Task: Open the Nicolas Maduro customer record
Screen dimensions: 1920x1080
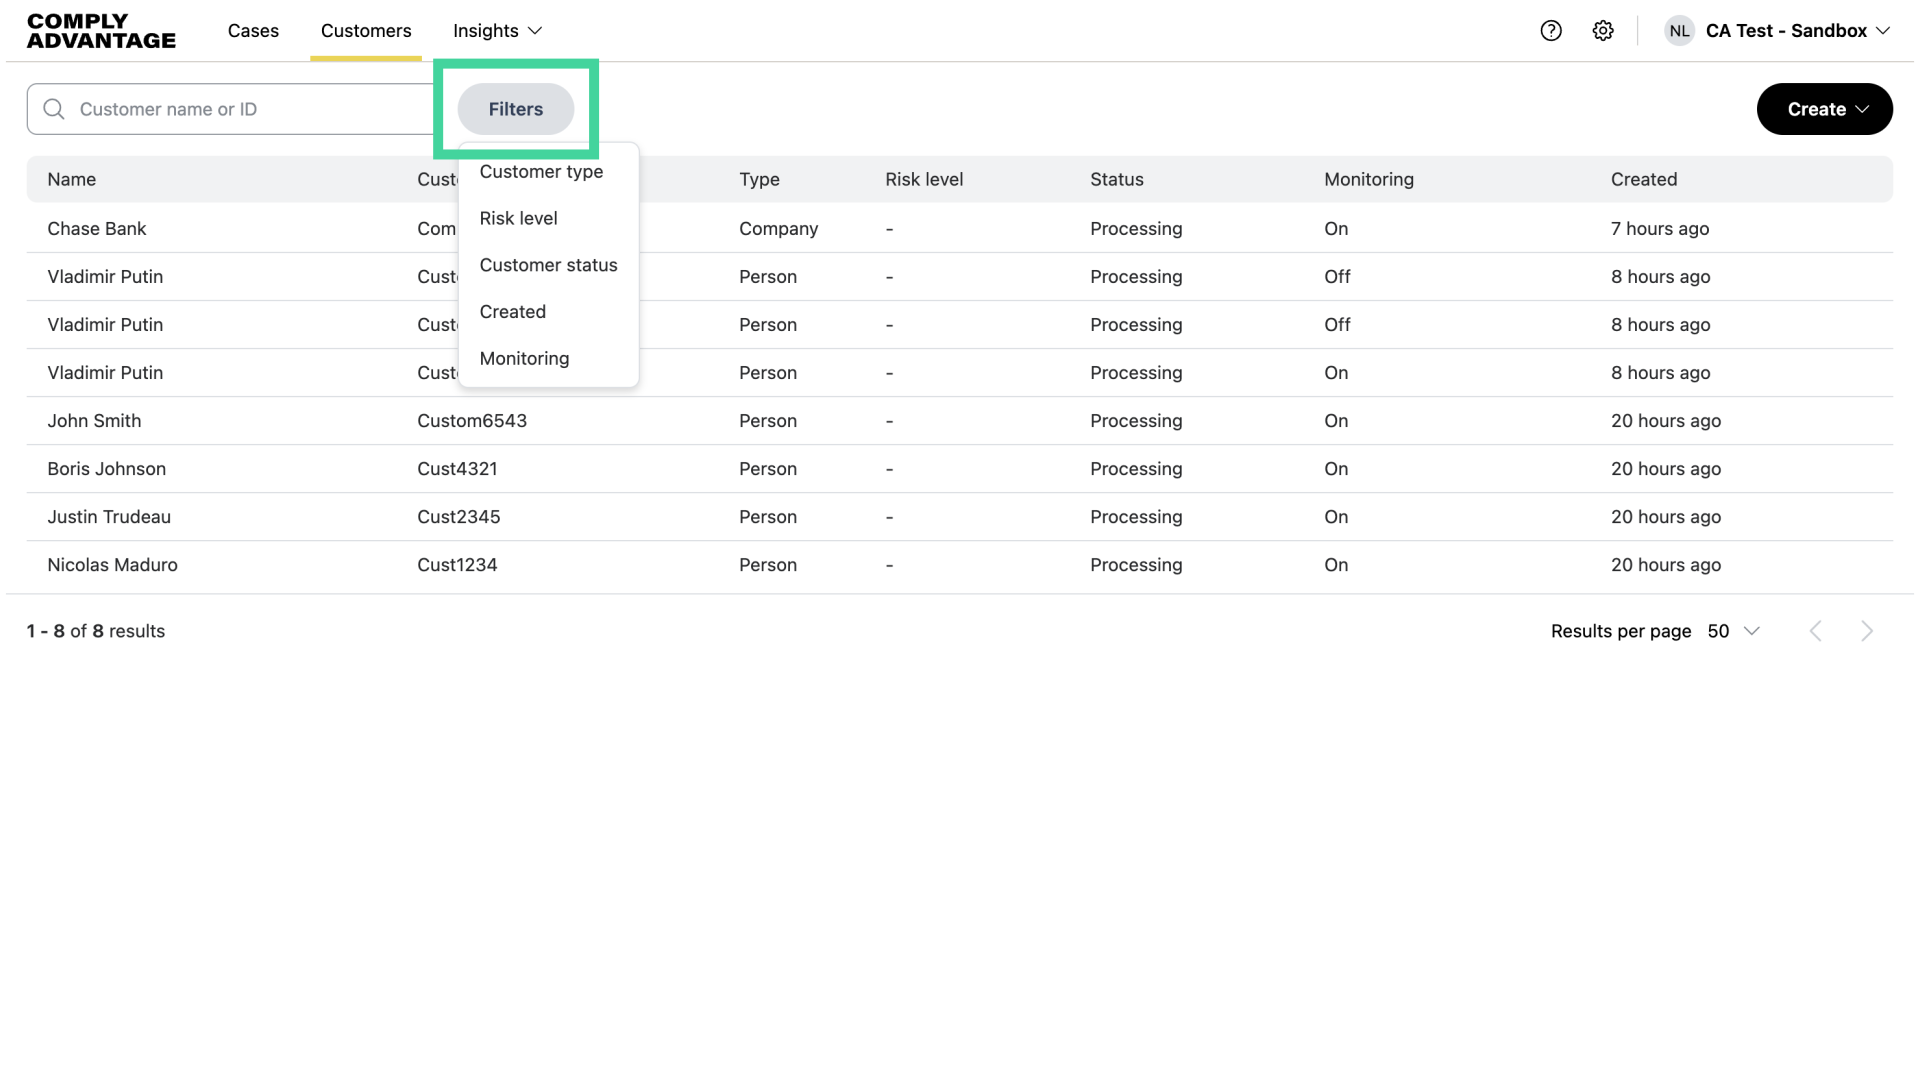Action: click(112, 565)
